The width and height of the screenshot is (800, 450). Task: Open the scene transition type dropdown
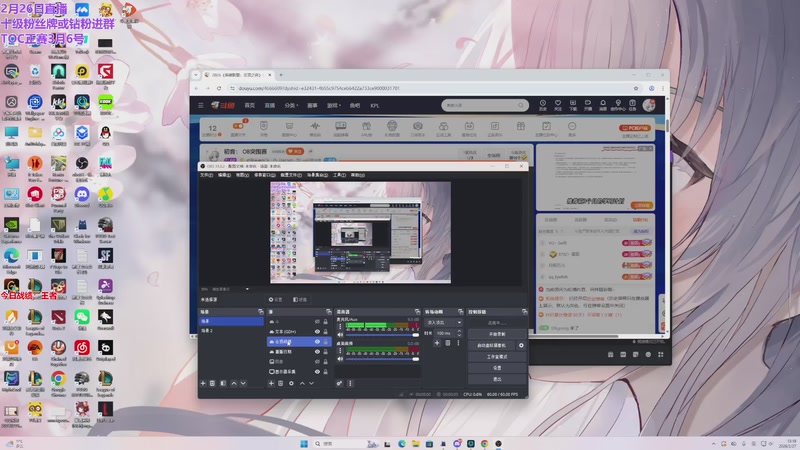443,323
